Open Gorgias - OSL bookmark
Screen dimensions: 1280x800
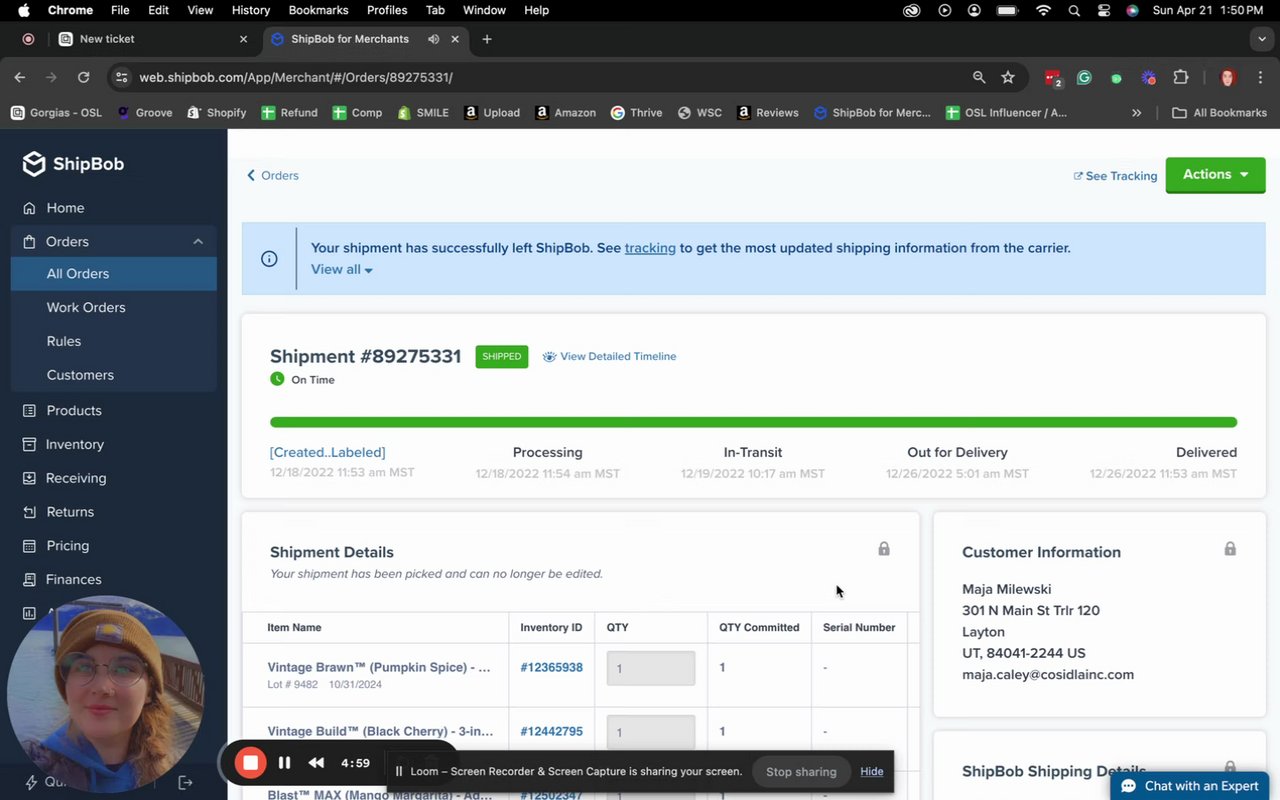click(x=57, y=113)
